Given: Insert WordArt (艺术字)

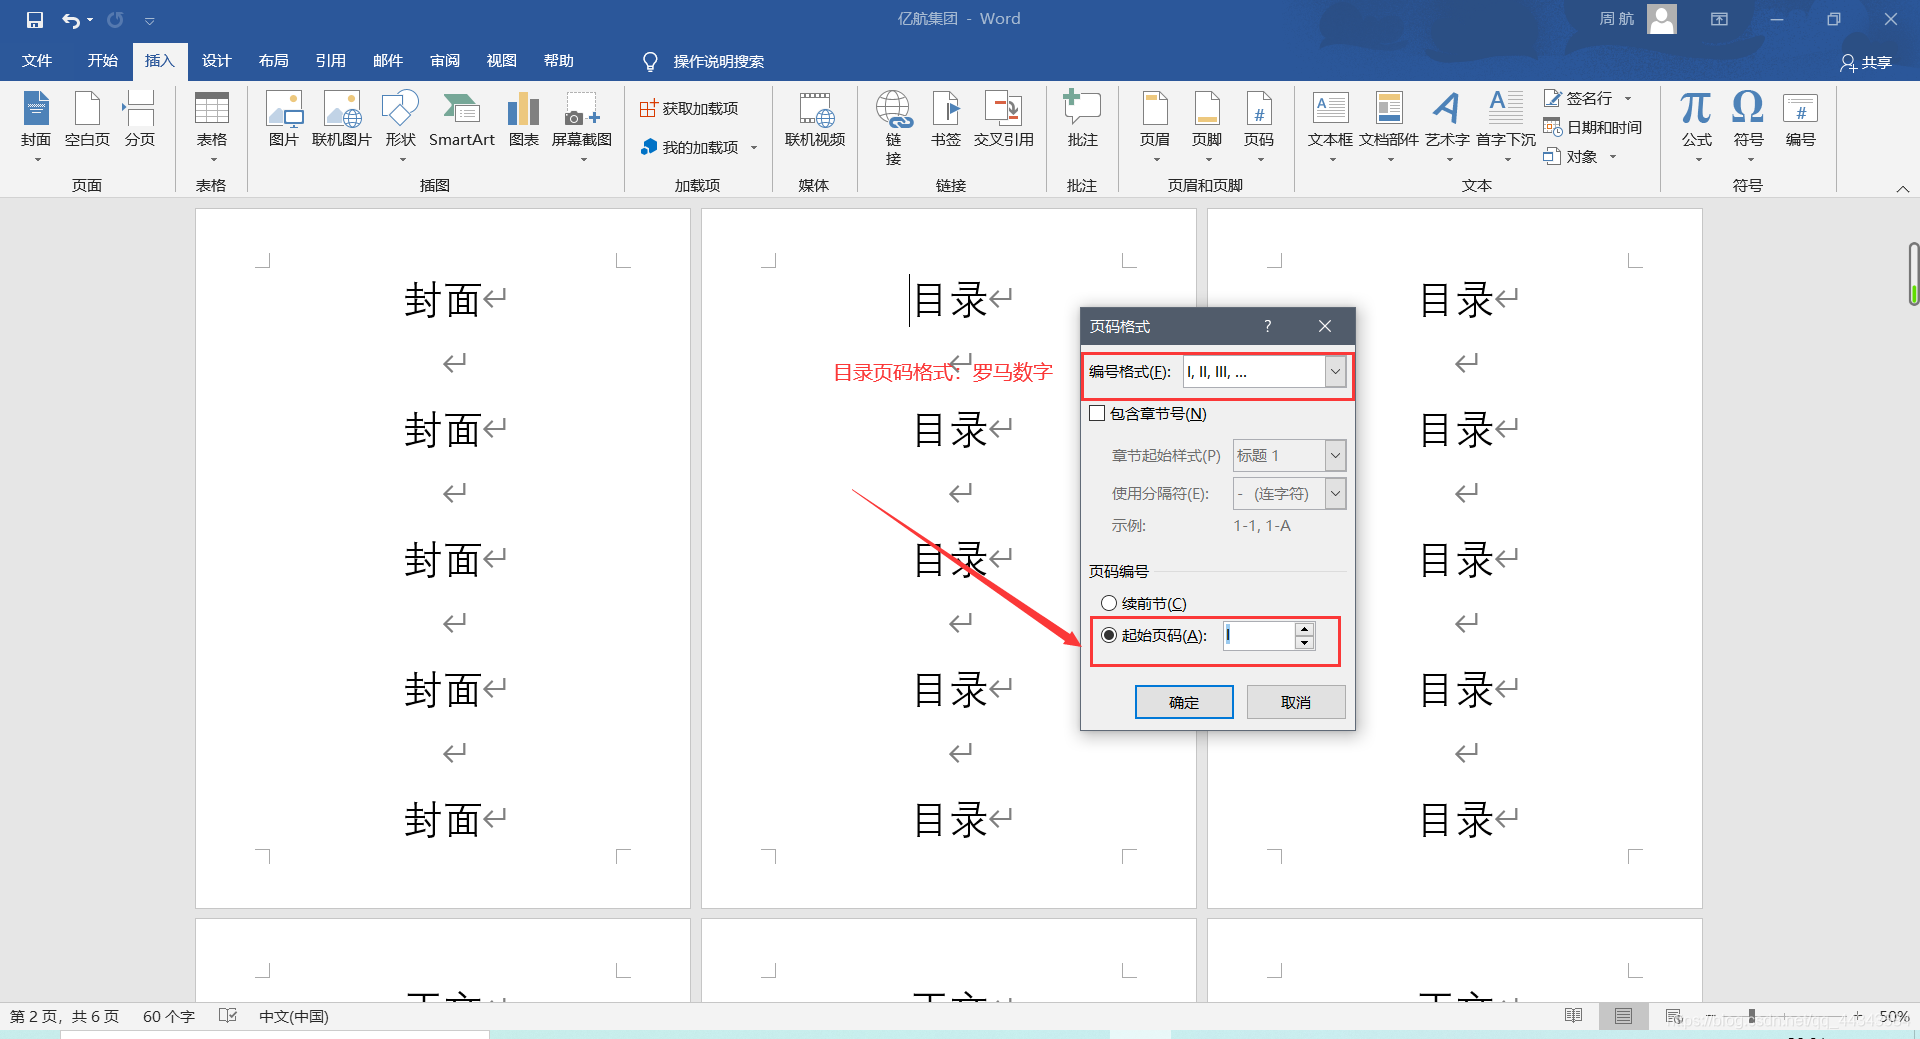Looking at the screenshot, I should [1447, 126].
